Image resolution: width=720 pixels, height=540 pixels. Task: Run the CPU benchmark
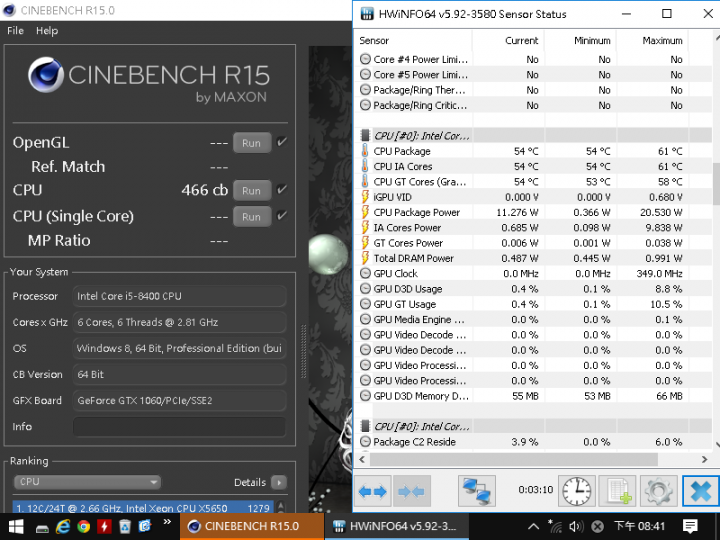click(252, 191)
